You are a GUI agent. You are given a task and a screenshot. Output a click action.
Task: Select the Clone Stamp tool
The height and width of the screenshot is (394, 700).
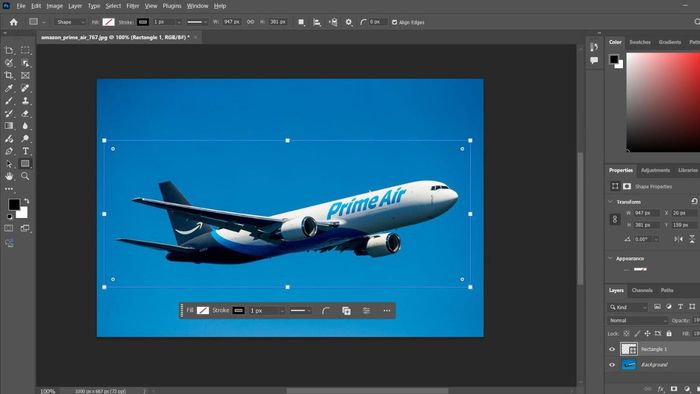[x=25, y=101]
